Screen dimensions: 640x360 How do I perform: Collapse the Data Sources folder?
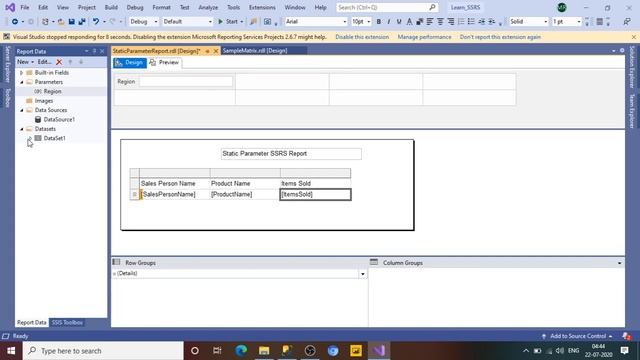pos(22,110)
